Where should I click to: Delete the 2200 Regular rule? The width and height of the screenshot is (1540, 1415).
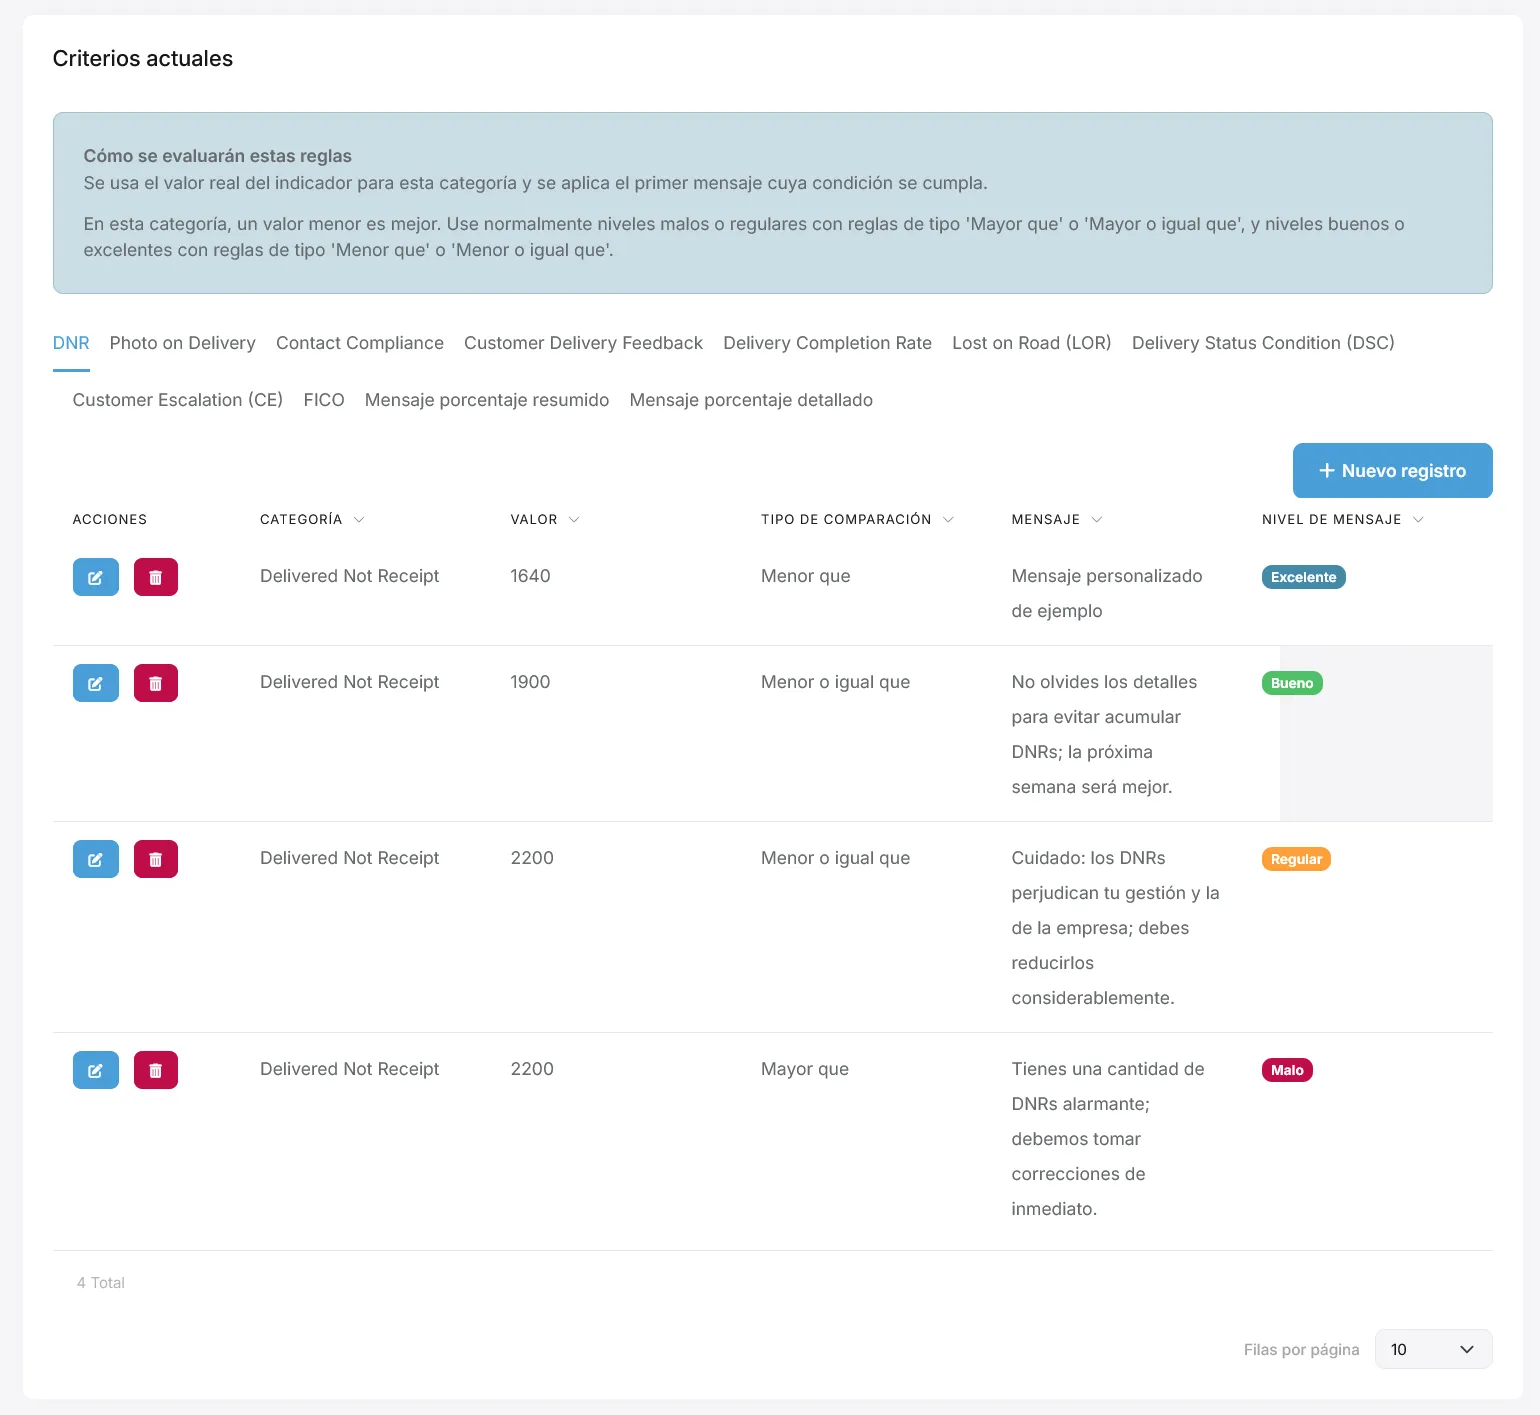pyautogui.click(x=156, y=859)
